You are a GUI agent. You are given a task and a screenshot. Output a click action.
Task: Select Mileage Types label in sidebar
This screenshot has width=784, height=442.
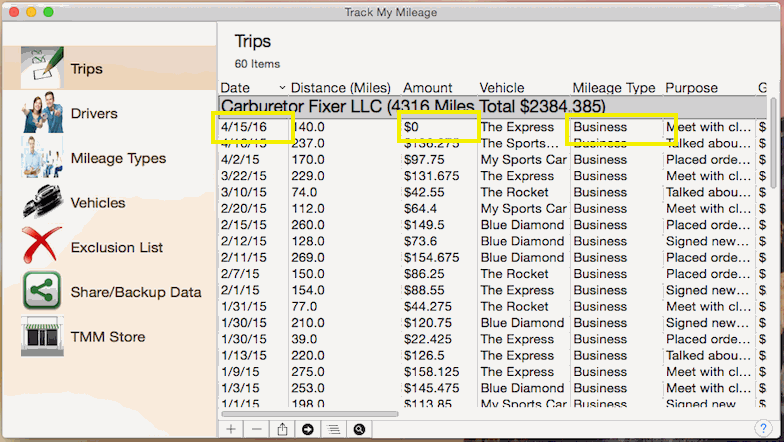pos(118,158)
